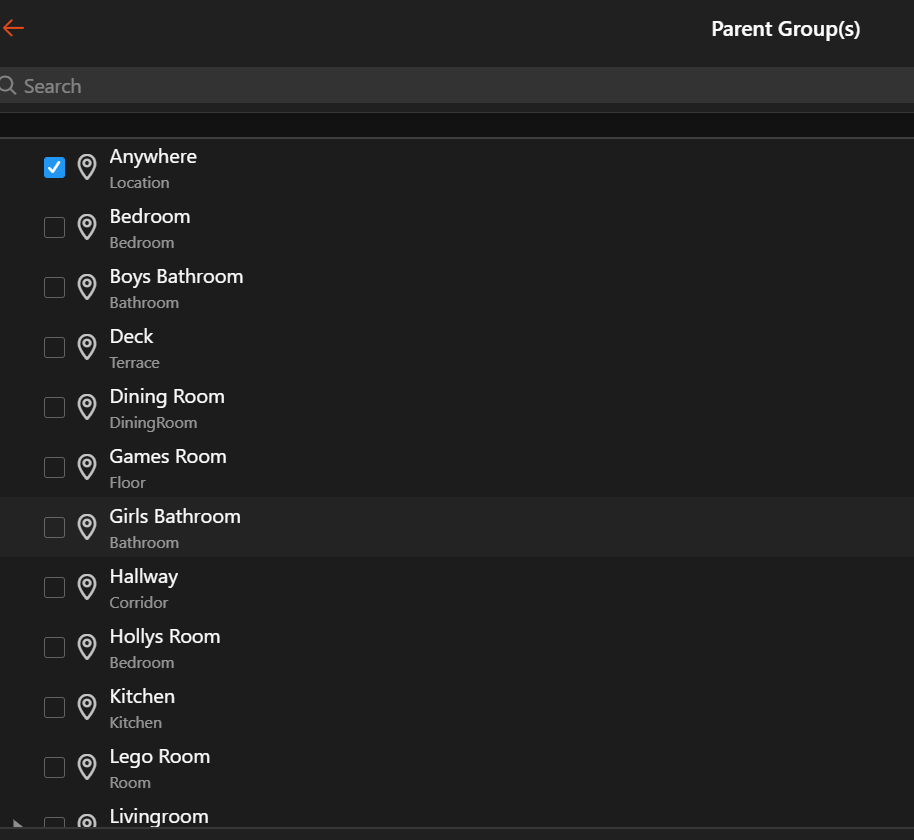Check the Hollys Room checkbox
The width and height of the screenshot is (914, 840).
click(x=55, y=647)
